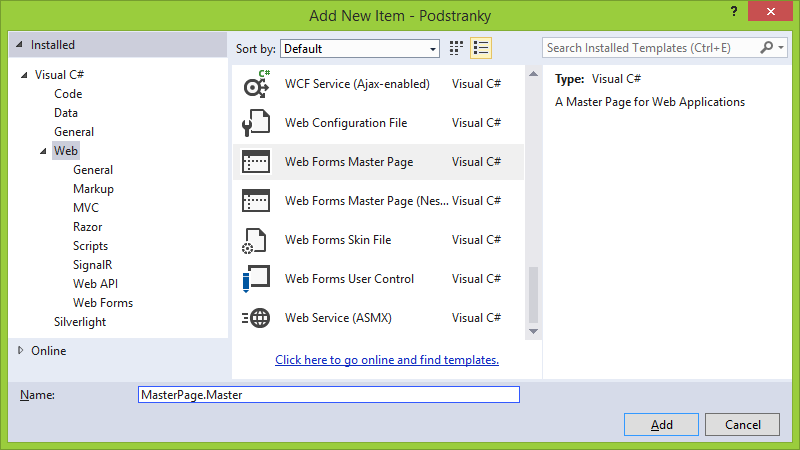The width and height of the screenshot is (800, 450).
Task: Click the template list scroll up arrow
Action: point(533,74)
